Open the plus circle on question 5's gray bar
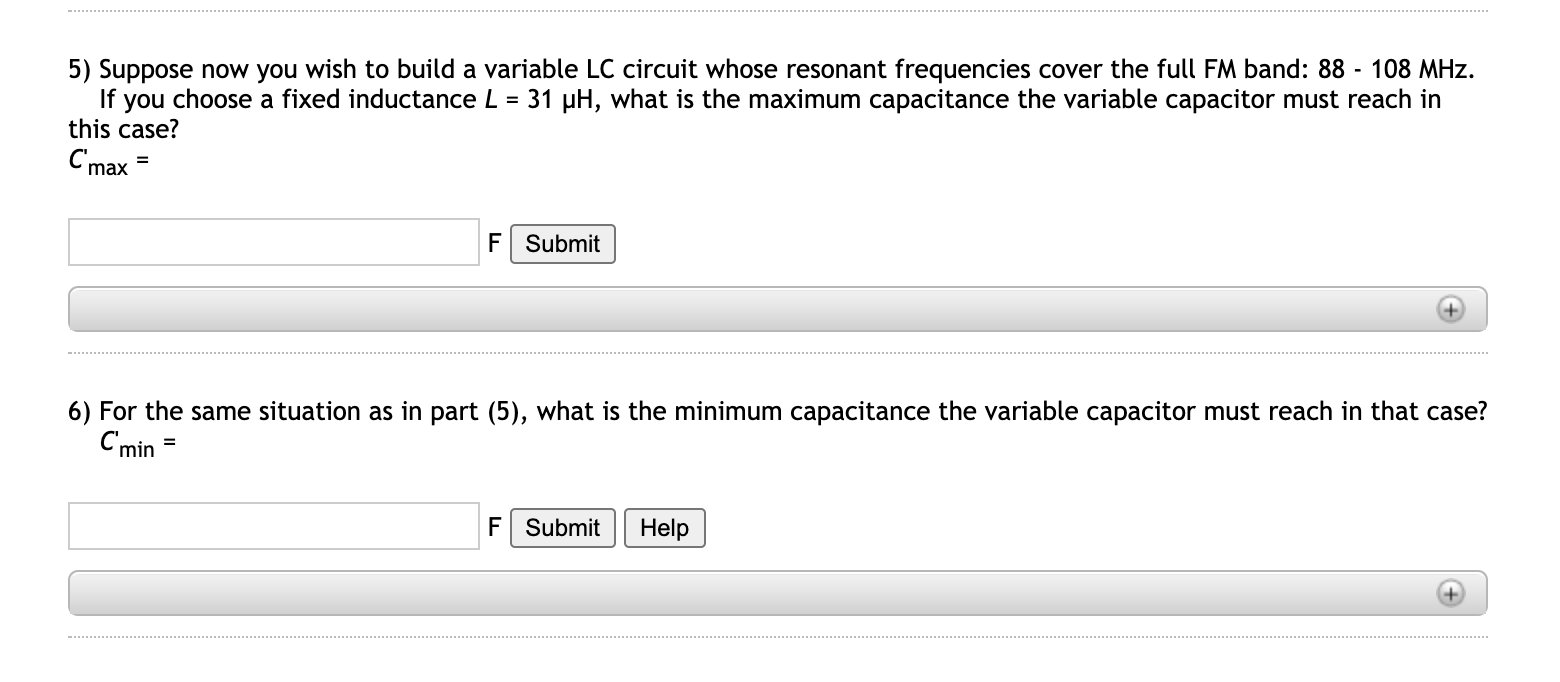 coord(1451,309)
